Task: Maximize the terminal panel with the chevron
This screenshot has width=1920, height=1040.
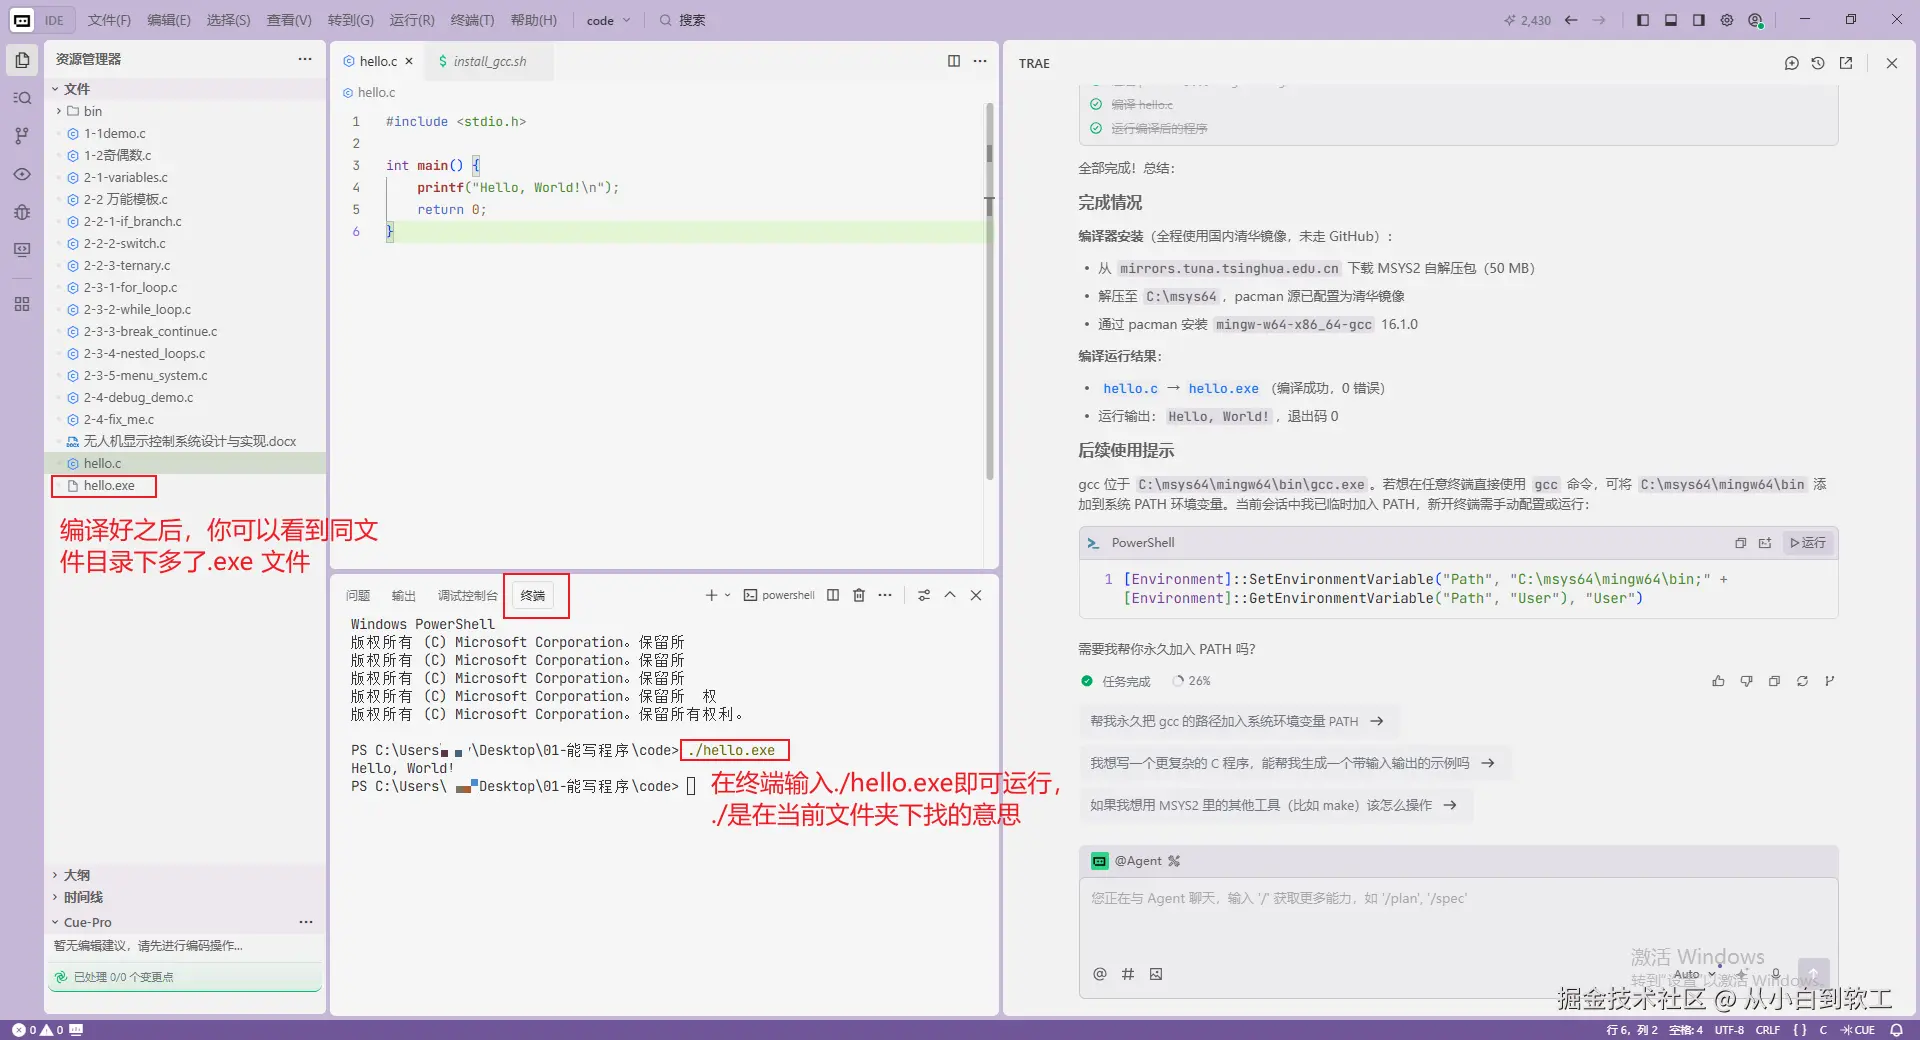Action: [950, 595]
